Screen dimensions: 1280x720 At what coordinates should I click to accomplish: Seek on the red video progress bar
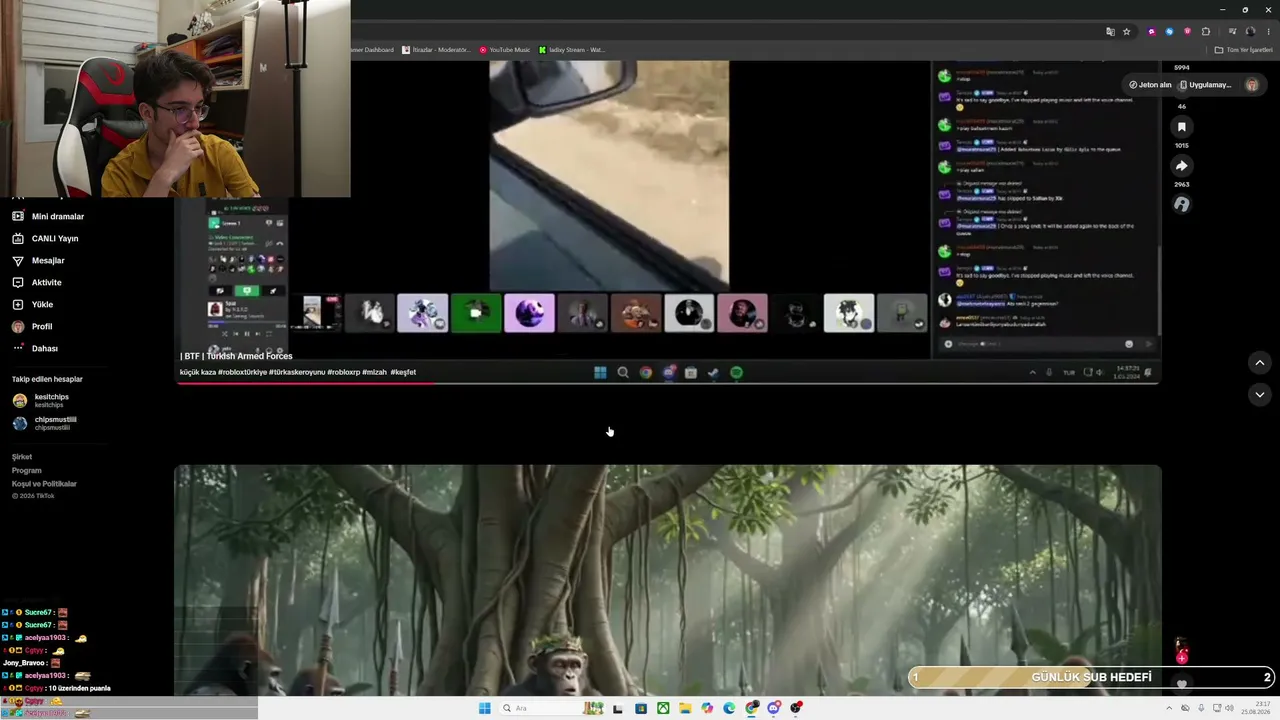[x=667, y=383]
